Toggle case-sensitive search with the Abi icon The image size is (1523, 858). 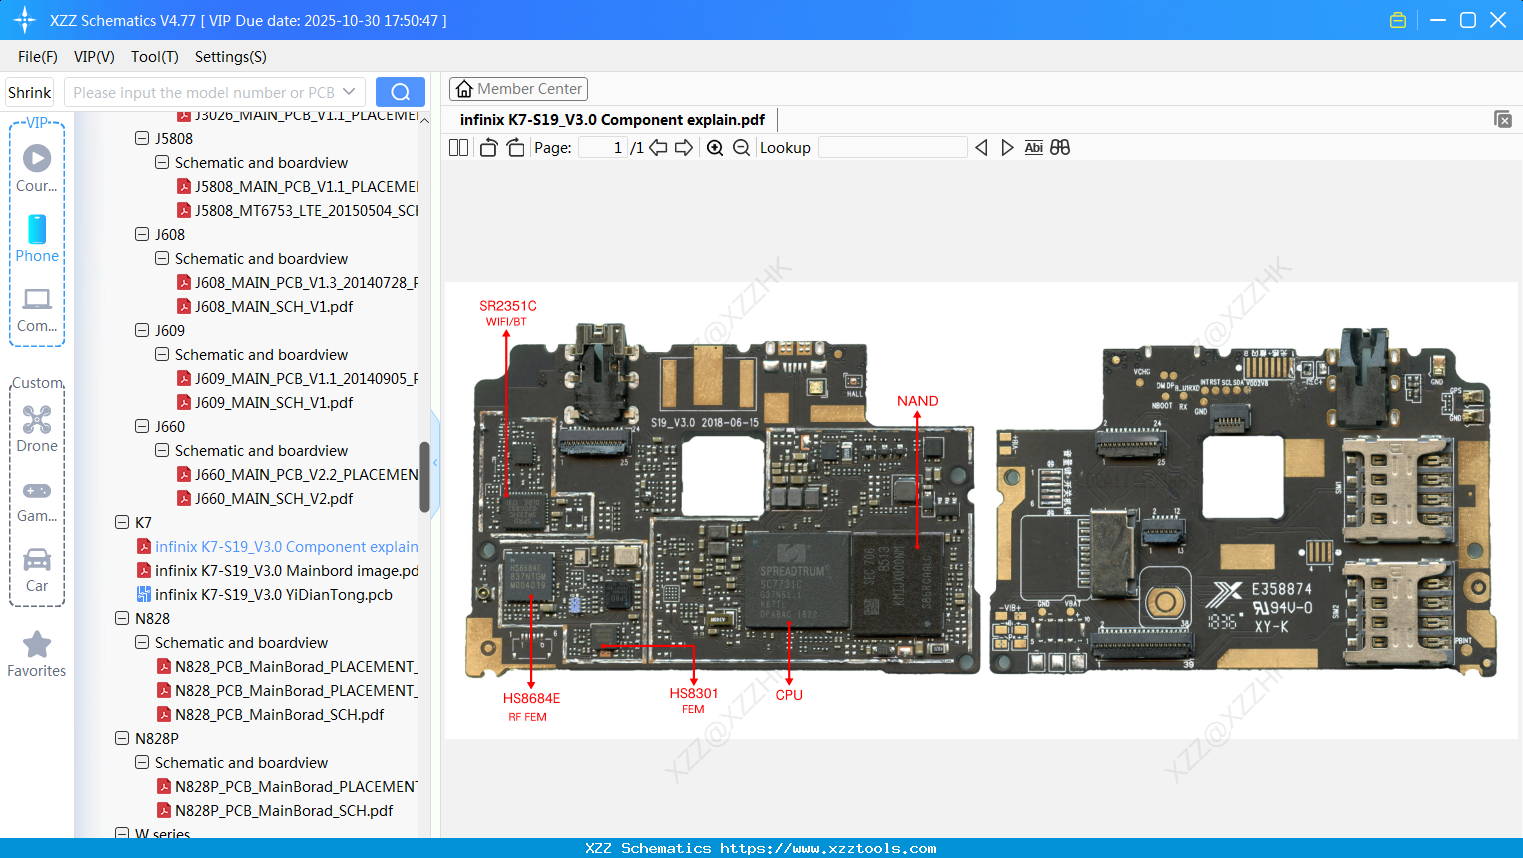pos(1033,147)
